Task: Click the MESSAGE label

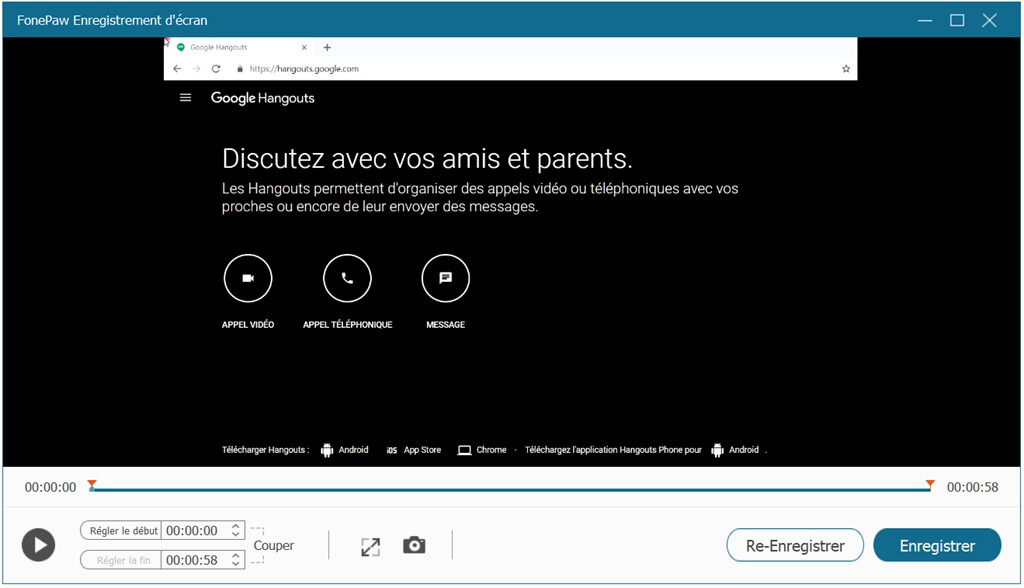Action: point(445,325)
